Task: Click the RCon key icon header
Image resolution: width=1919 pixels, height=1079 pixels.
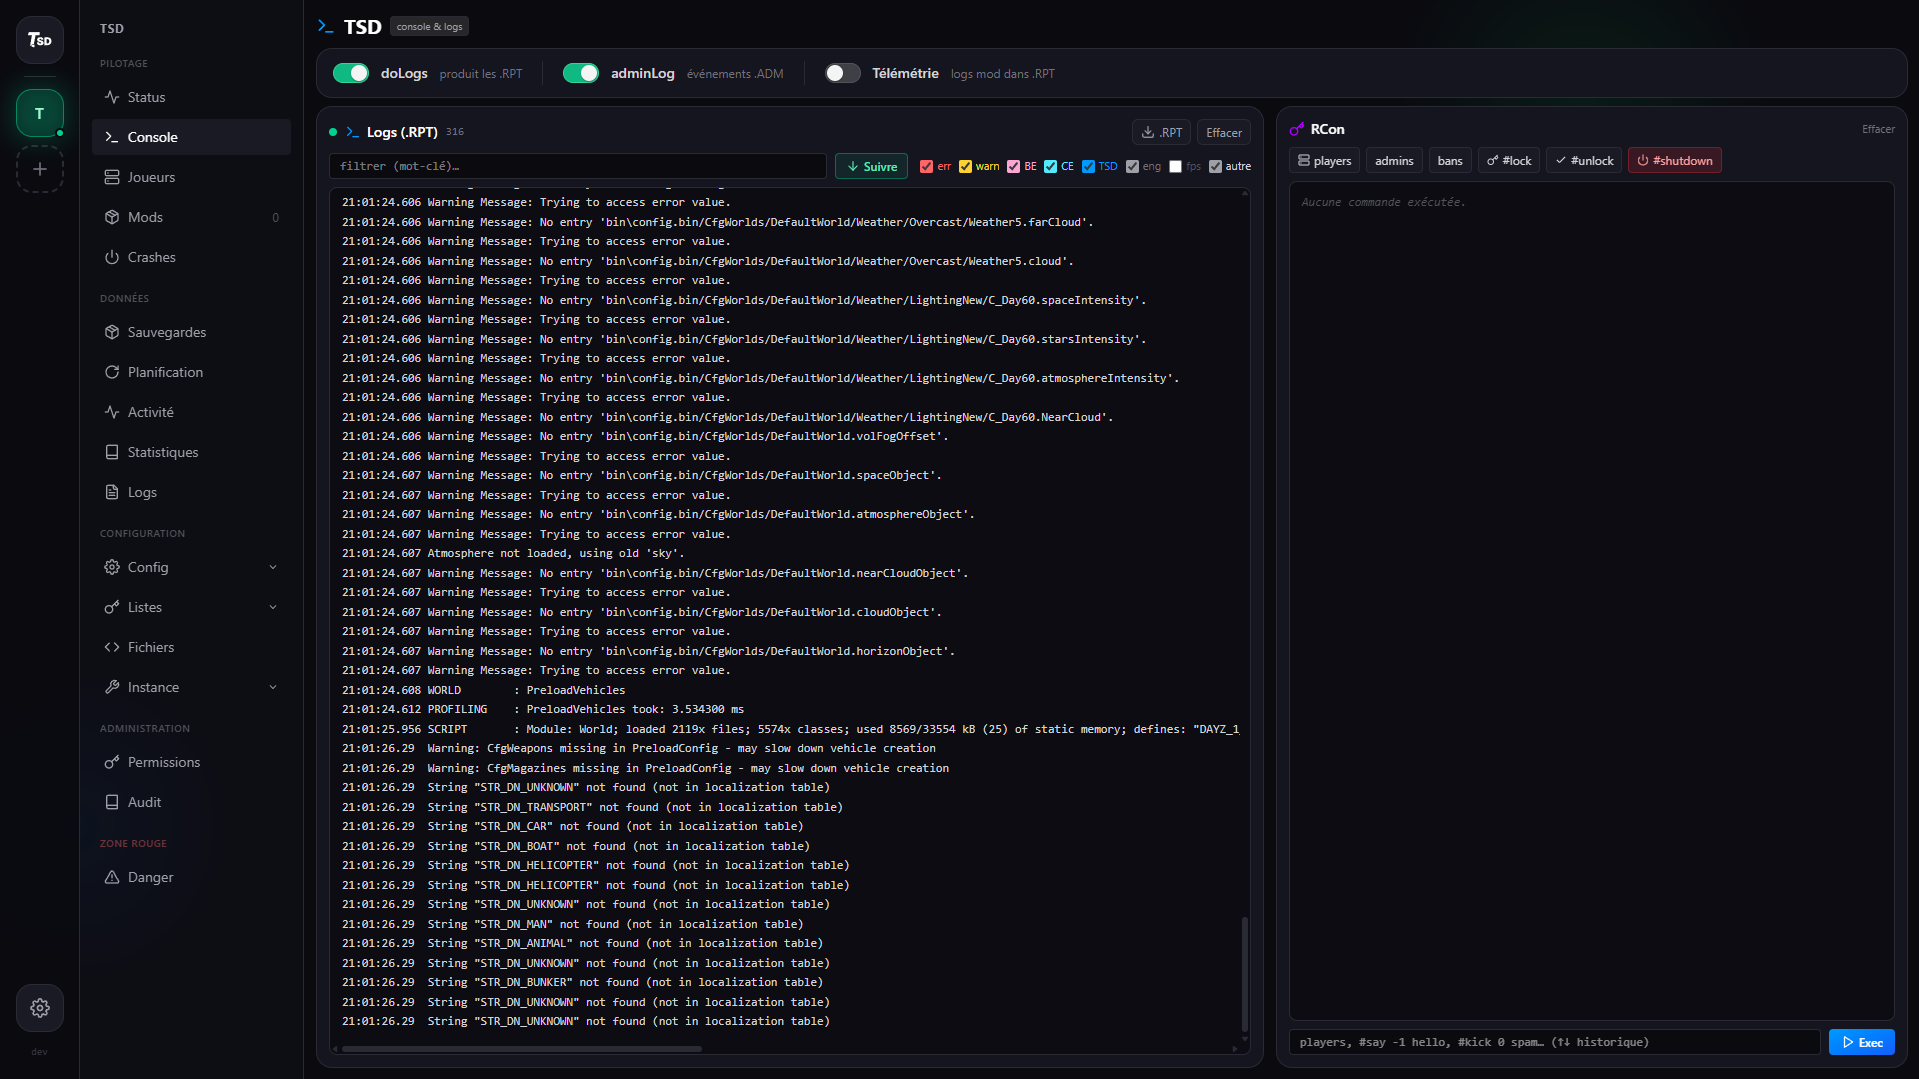Action: click(x=1297, y=129)
